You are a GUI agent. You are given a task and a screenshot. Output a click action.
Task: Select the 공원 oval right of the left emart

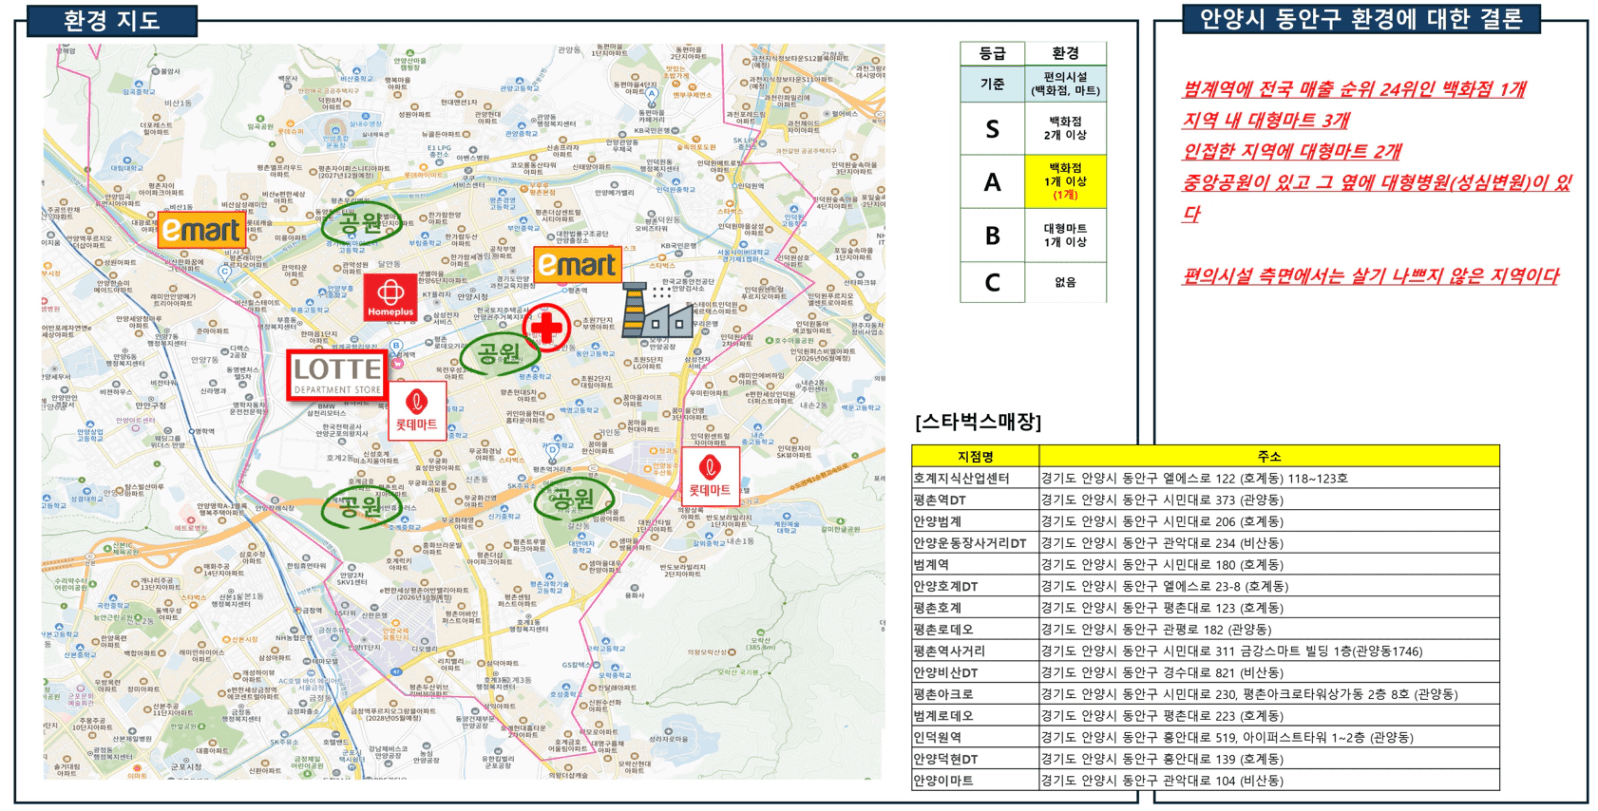[x=362, y=223]
